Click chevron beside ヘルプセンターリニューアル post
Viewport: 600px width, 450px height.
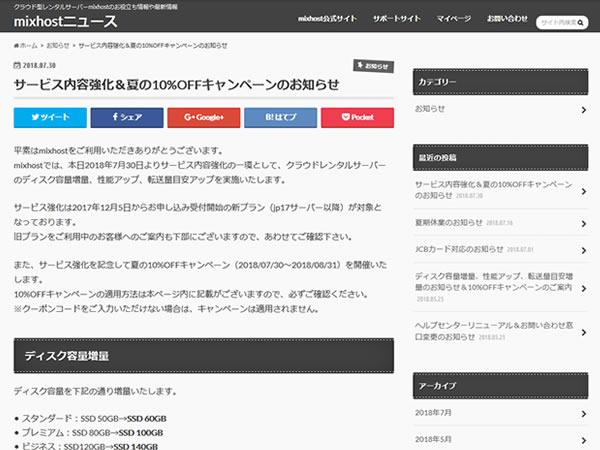coord(584,332)
